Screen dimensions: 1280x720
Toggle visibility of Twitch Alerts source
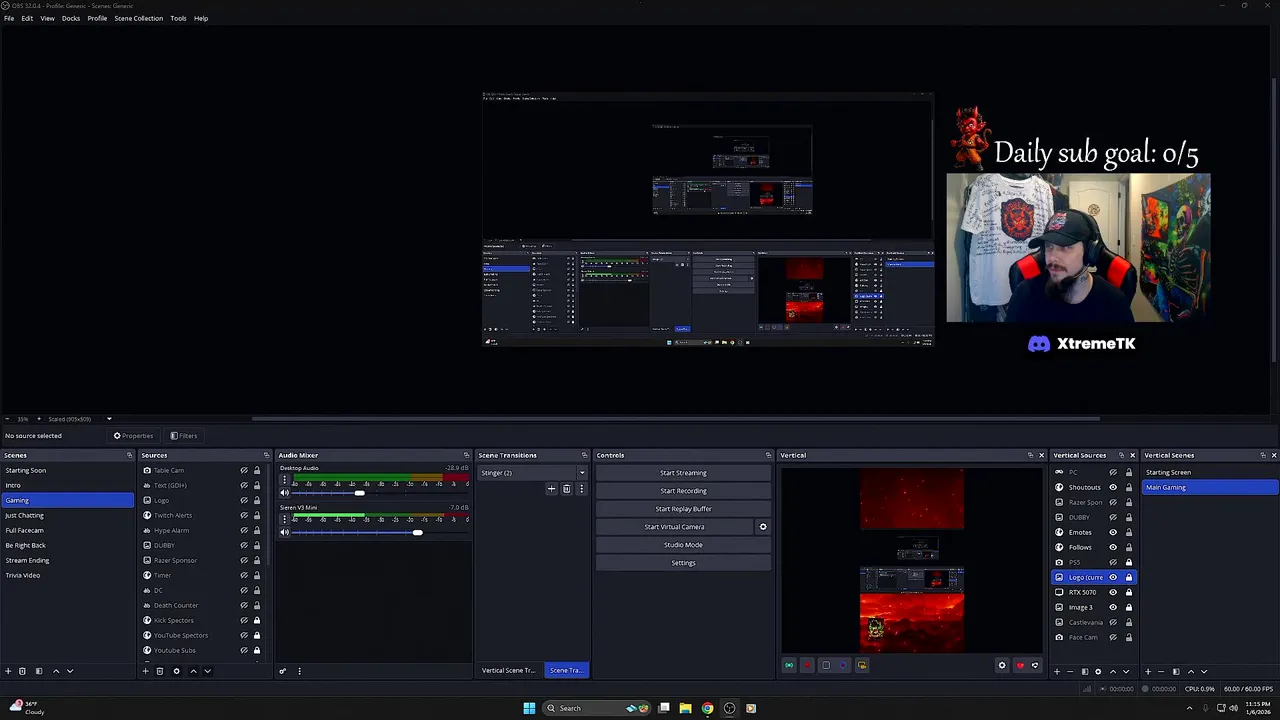(x=243, y=515)
